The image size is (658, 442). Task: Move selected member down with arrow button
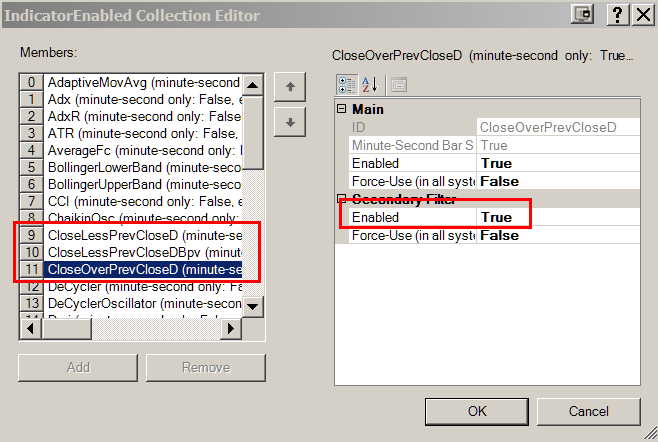[x=289, y=122]
